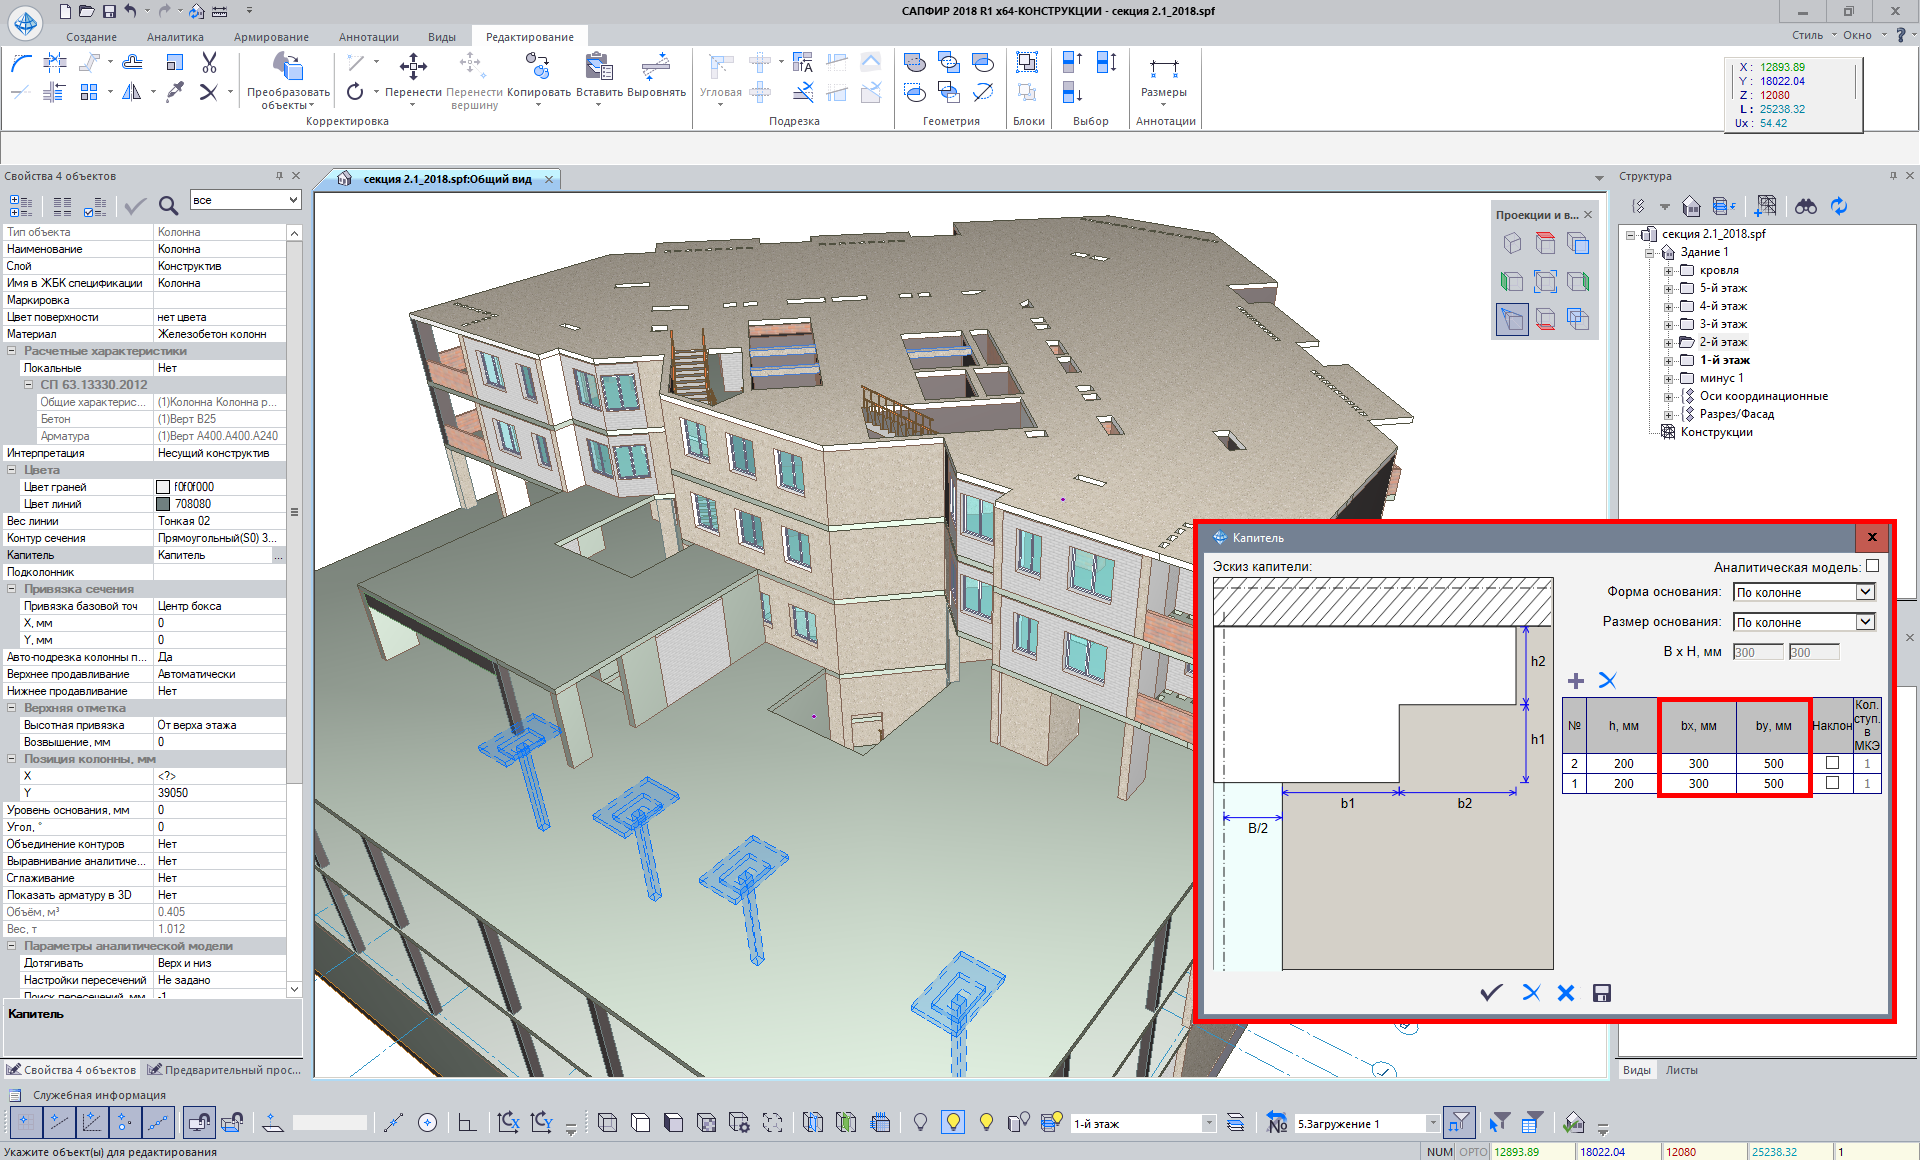This screenshot has width=1920, height=1160.
Task: Click the scissors cut icon in ribbon
Action: [209, 63]
